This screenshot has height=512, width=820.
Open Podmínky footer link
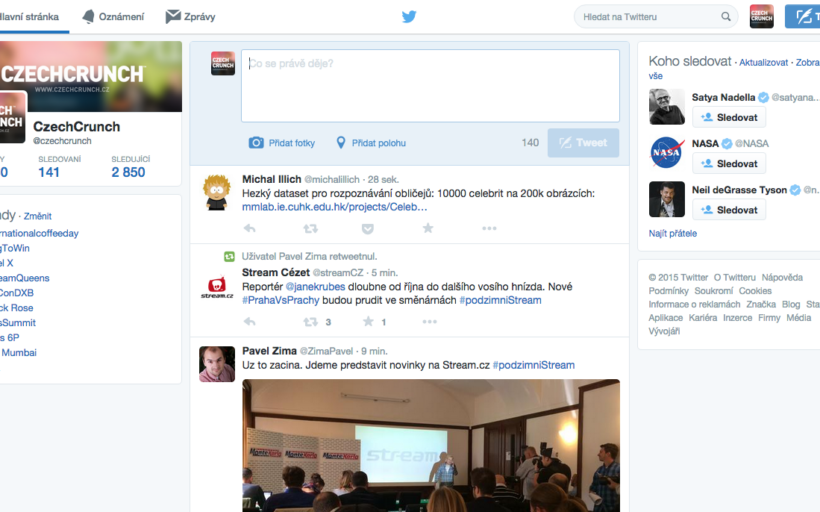tap(668, 291)
